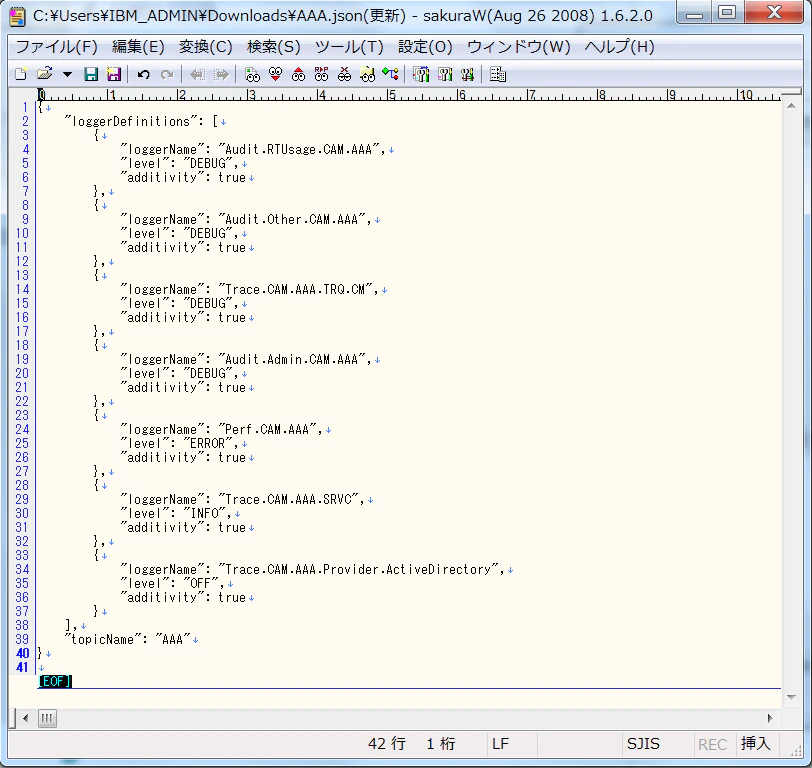
Task: Click the "level": "ERROR" line
Action: click(179, 443)
